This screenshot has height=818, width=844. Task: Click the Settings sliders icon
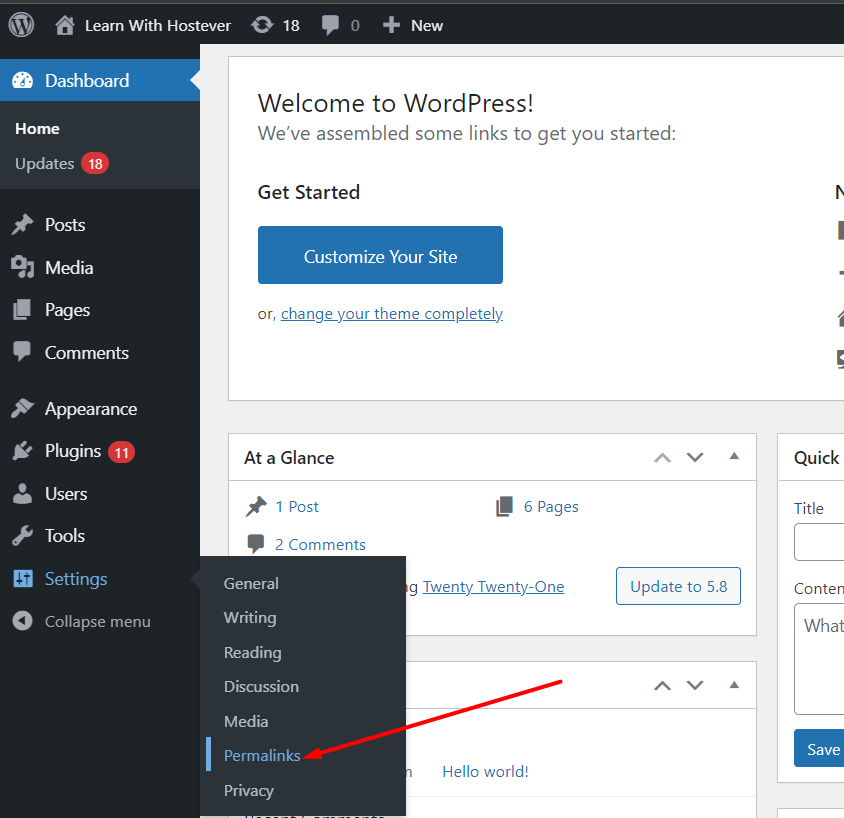pyautogui.click(x=23, y=579)
